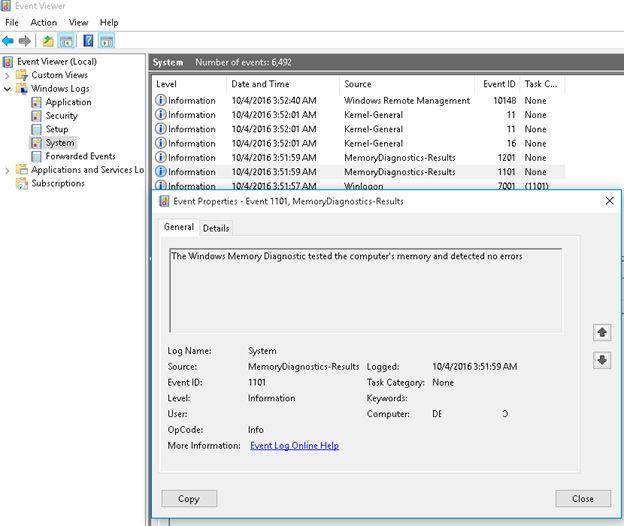Switch to the Details tab
This screenshot has height=526, width=624.
pyautogui.click(x=216, y=228)
